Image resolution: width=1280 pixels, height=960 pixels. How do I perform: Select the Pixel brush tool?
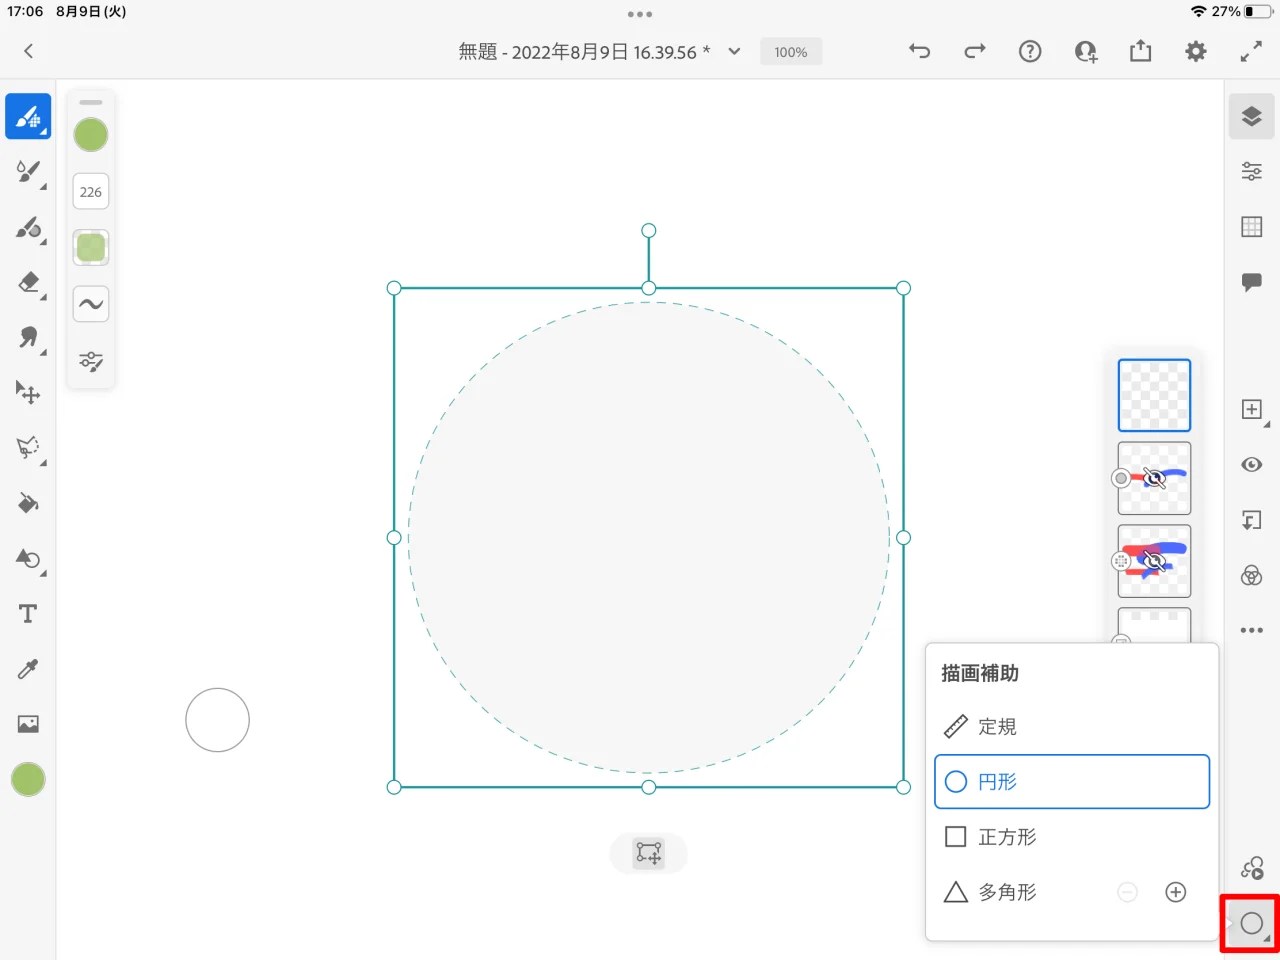pyautogui.click(x=28, y=116)
